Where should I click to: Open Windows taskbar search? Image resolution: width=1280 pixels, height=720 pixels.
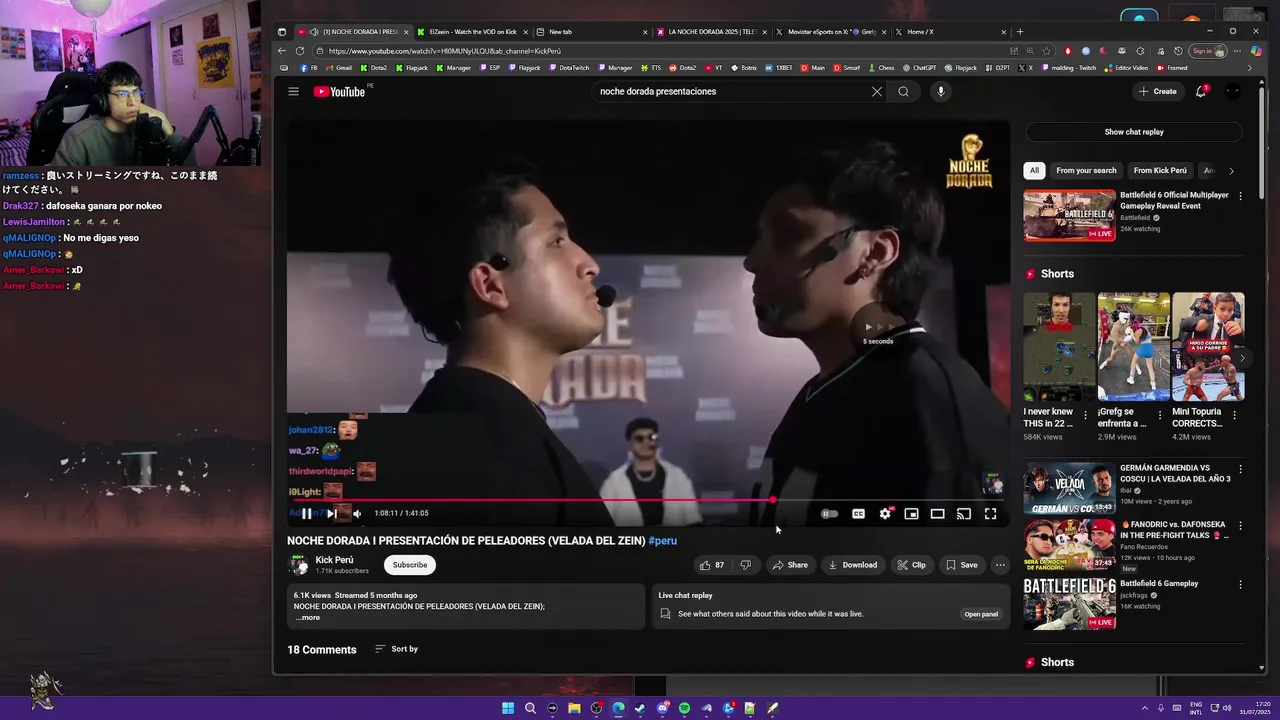click(530, 708)
